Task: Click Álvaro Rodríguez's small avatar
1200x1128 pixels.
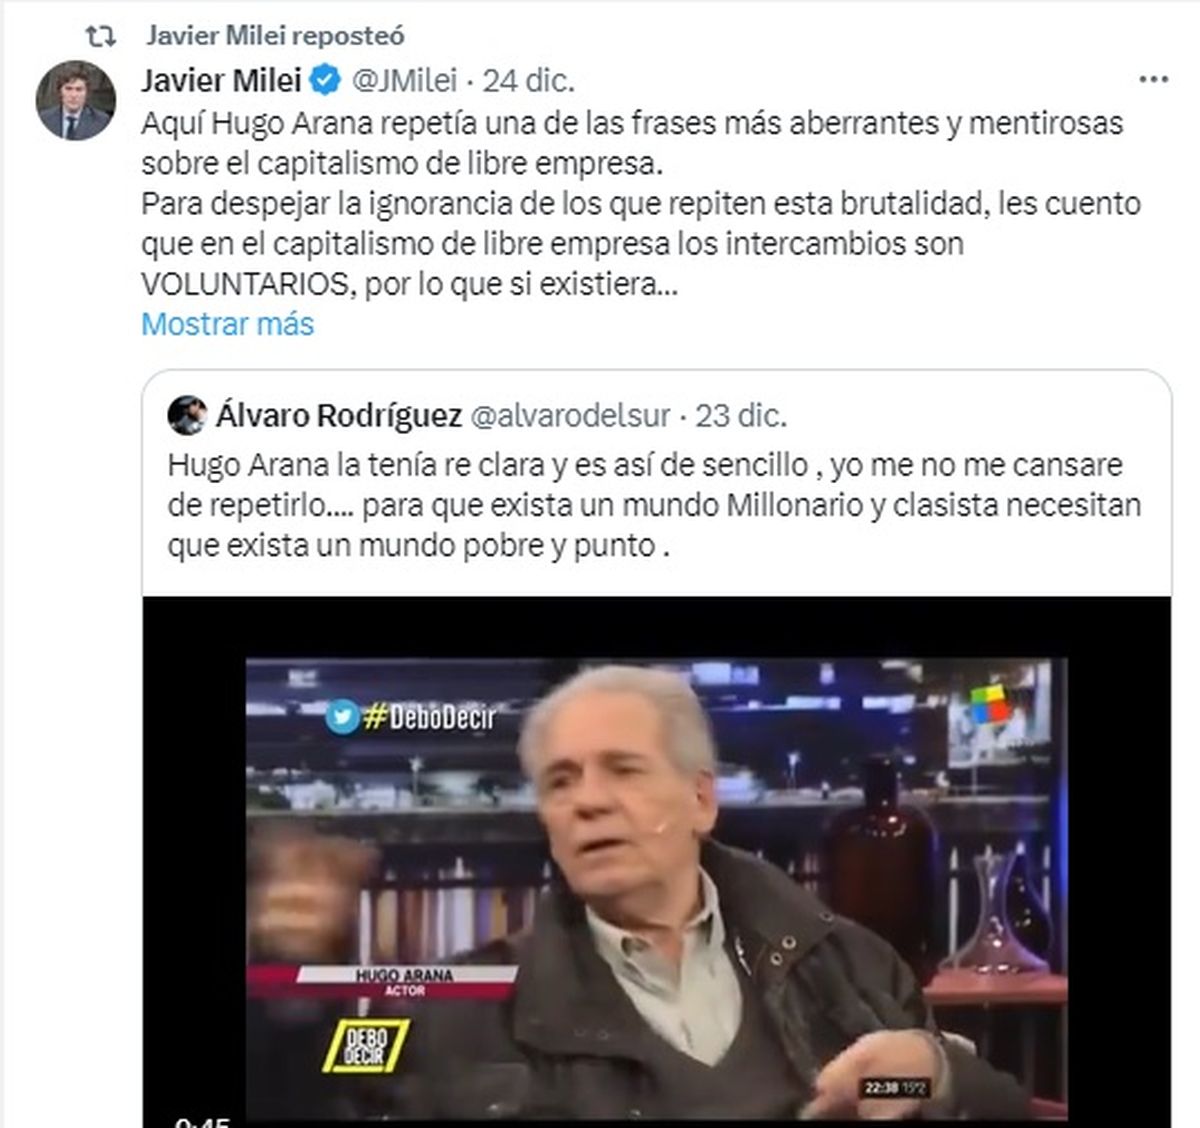Action: [x=187, y=415]
